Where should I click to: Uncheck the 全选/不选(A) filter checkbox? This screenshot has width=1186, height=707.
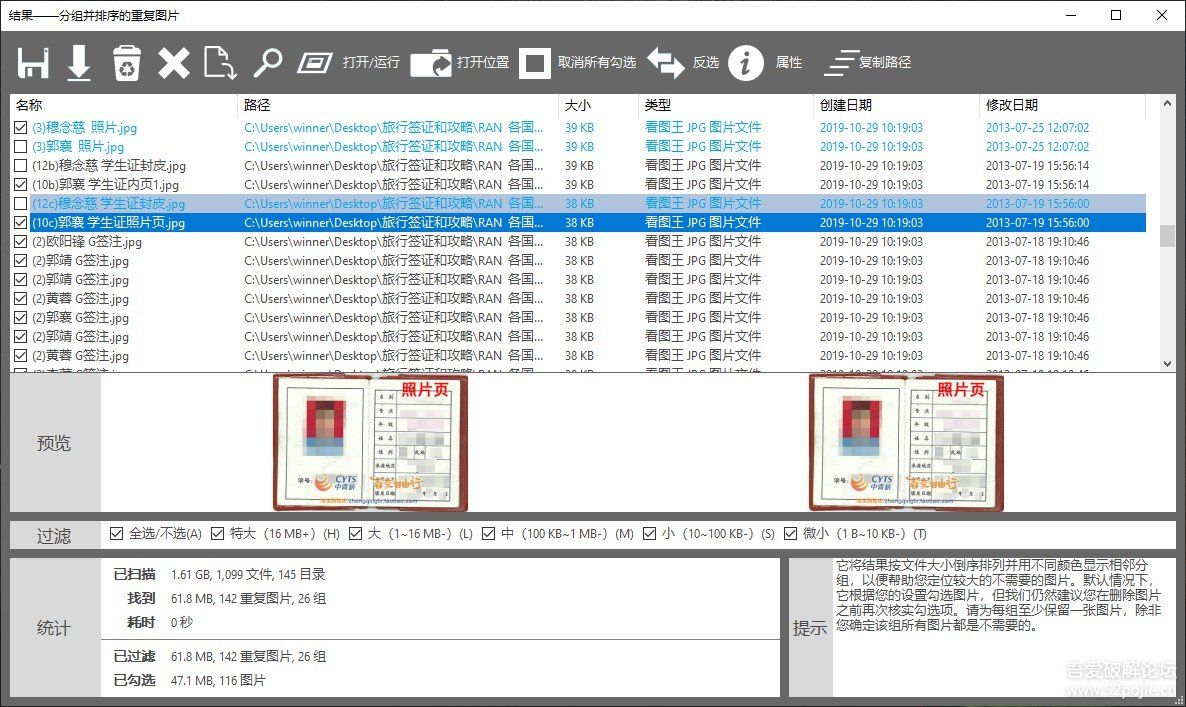(x=117, y=533)
